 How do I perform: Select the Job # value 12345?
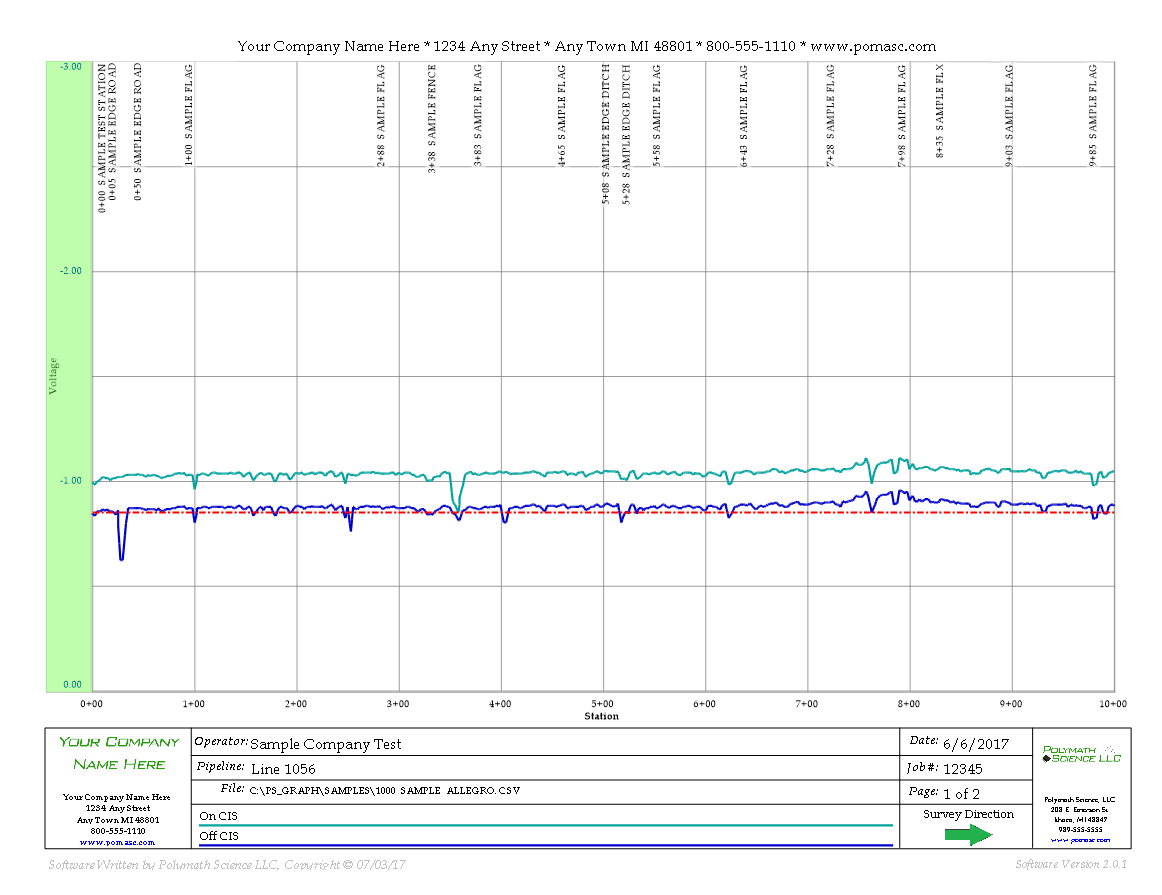[x=963, y=768]
